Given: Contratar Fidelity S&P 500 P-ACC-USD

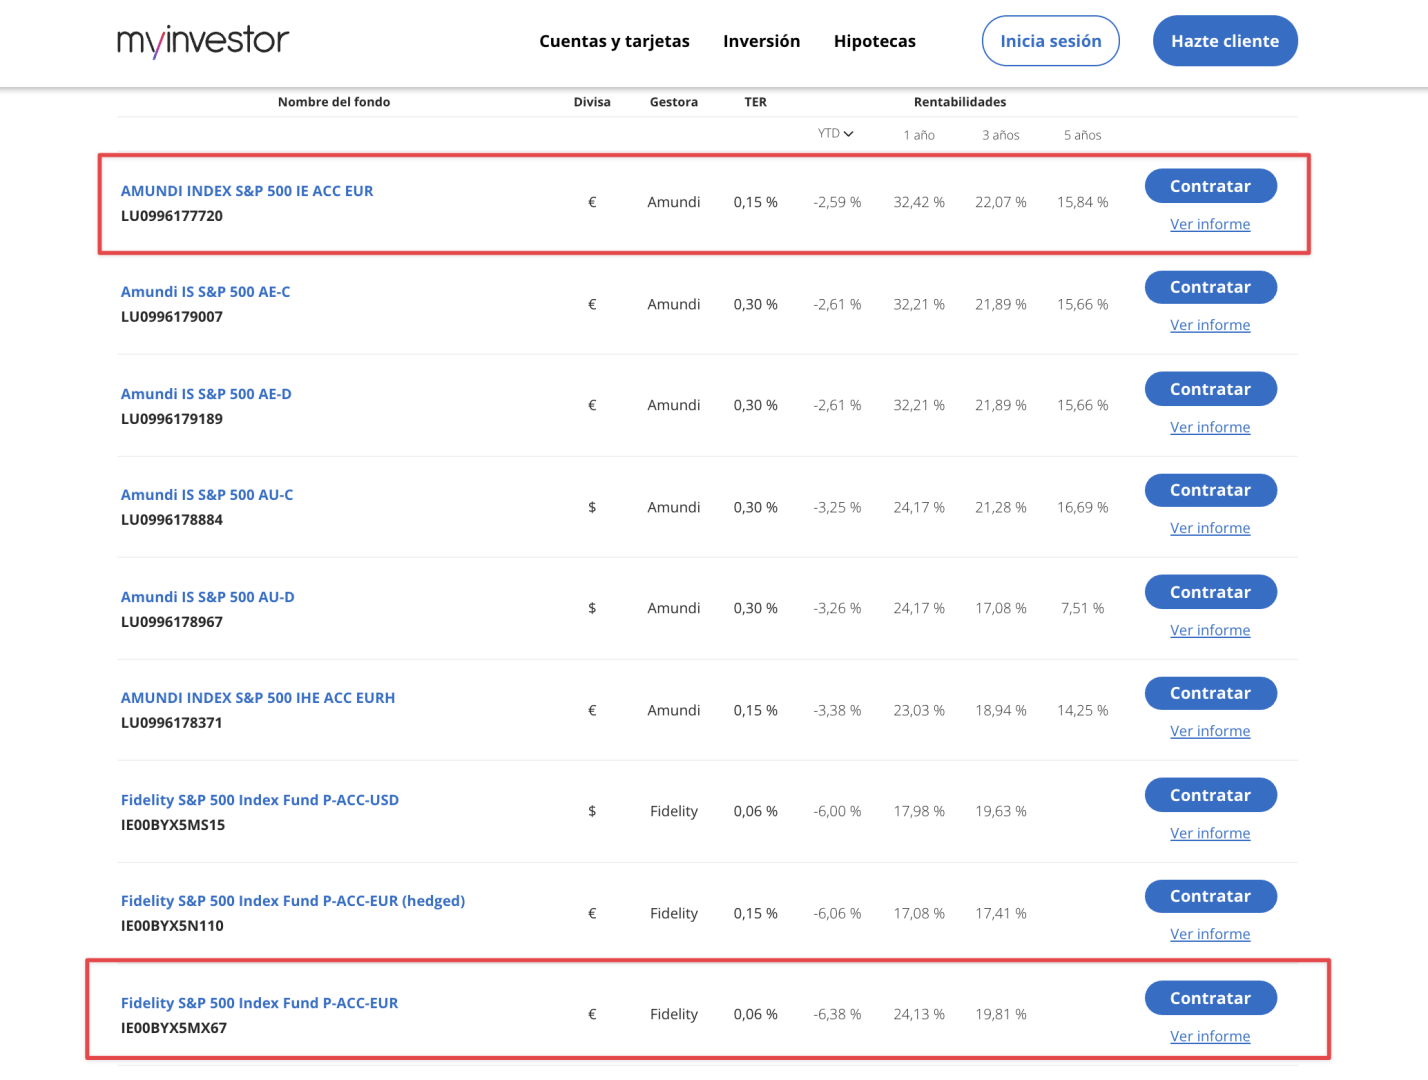Looking at the screenshot, I should [x=1211, y=795].
